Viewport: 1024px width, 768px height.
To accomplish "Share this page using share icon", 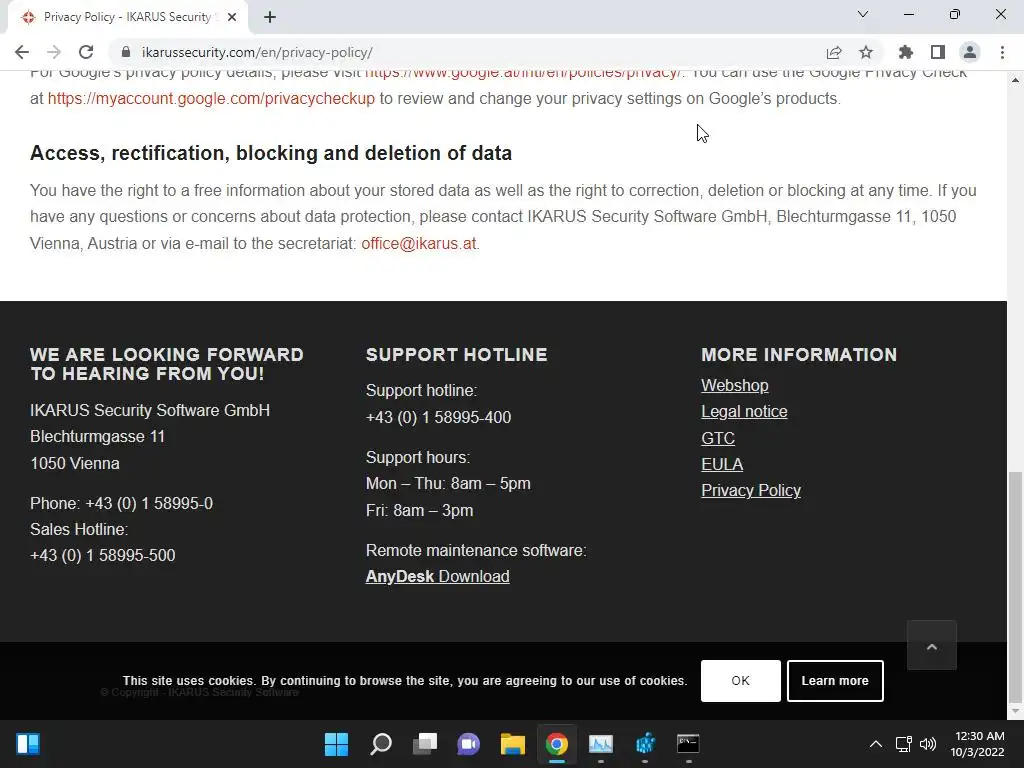I will [x=834, y=52].
